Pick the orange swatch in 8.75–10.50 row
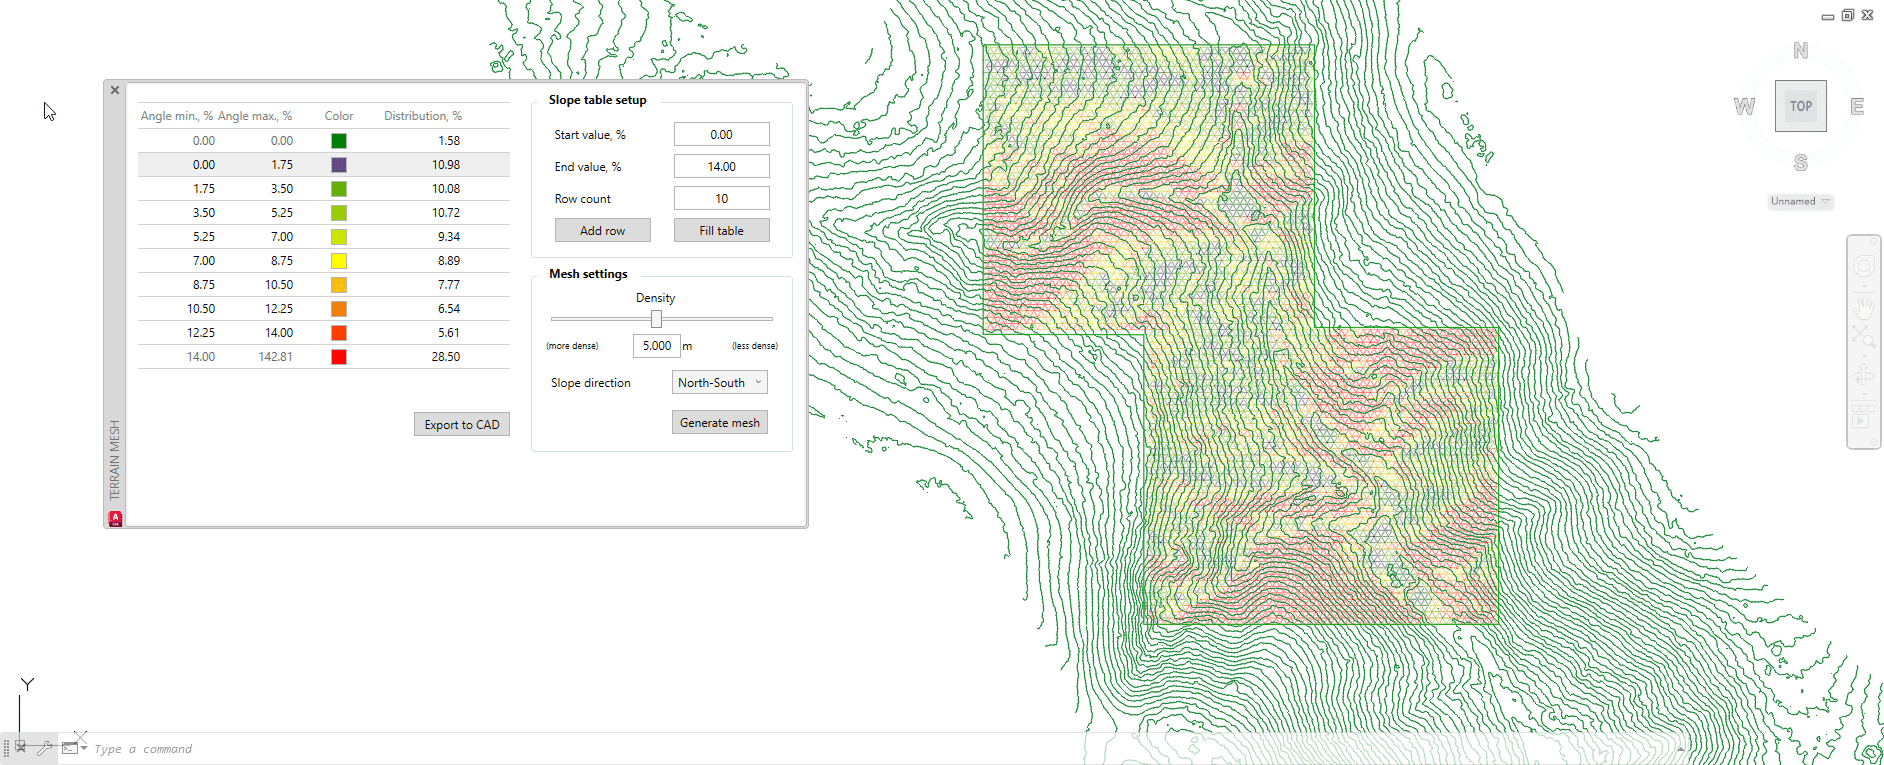The image size is (1884, 765). click(x=339, y=285)
